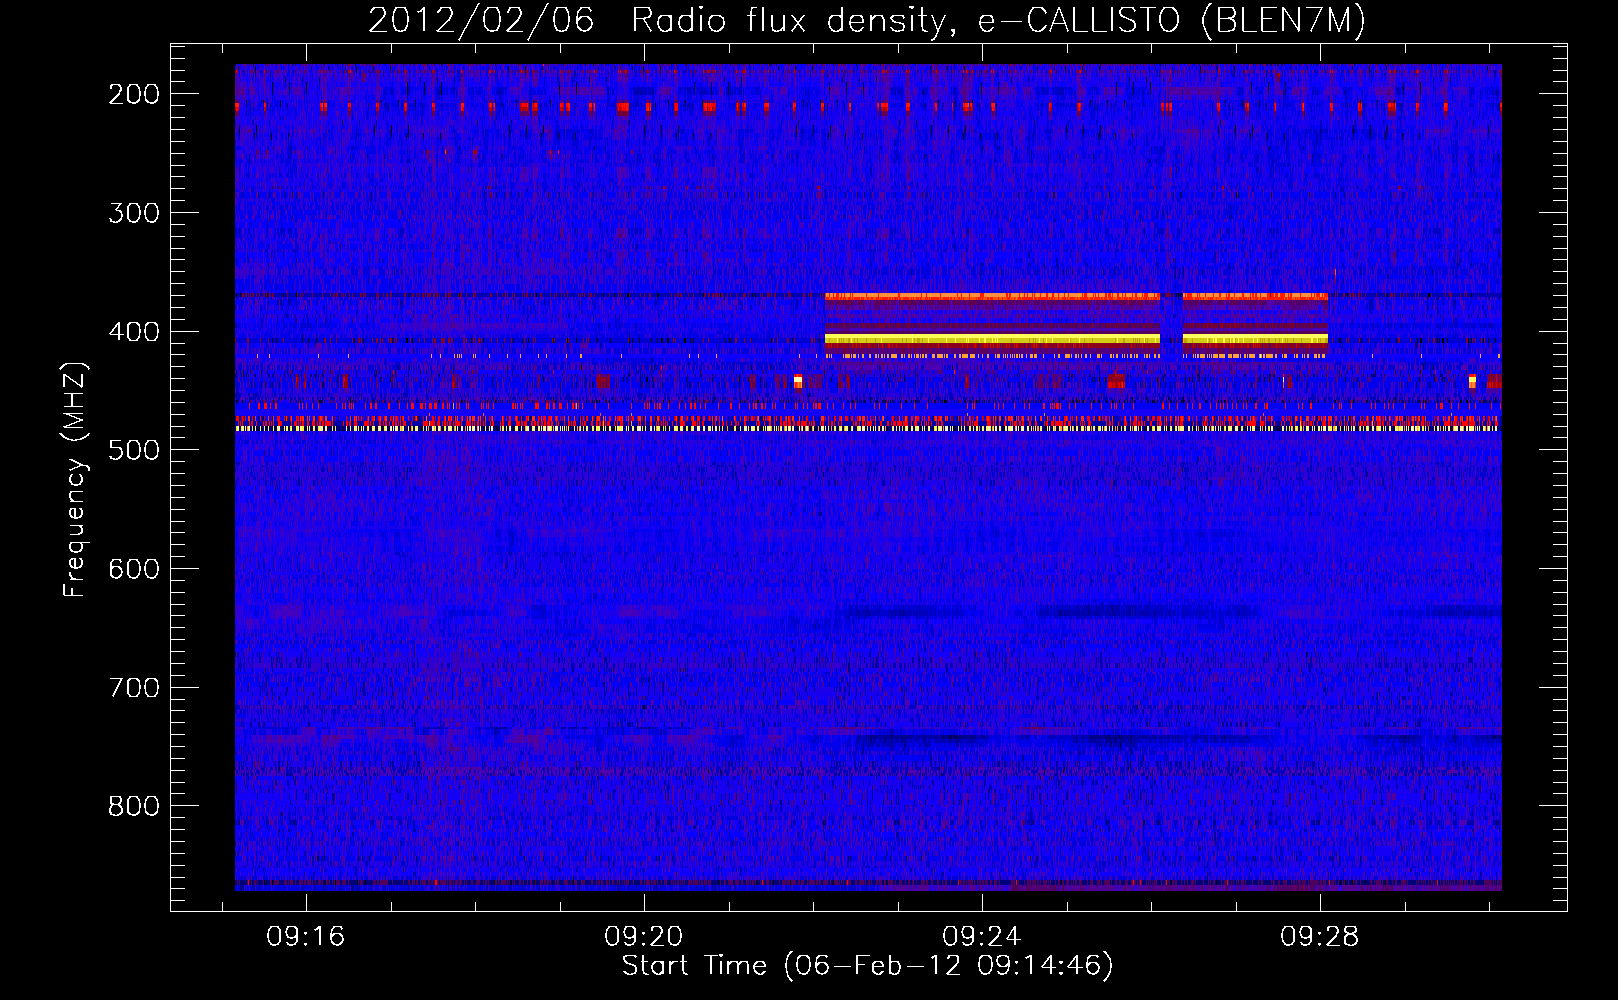Screen dimensions: 1618x1000
Task: Click the 09:24 time tick label
Action: click(x=982, y=936)
